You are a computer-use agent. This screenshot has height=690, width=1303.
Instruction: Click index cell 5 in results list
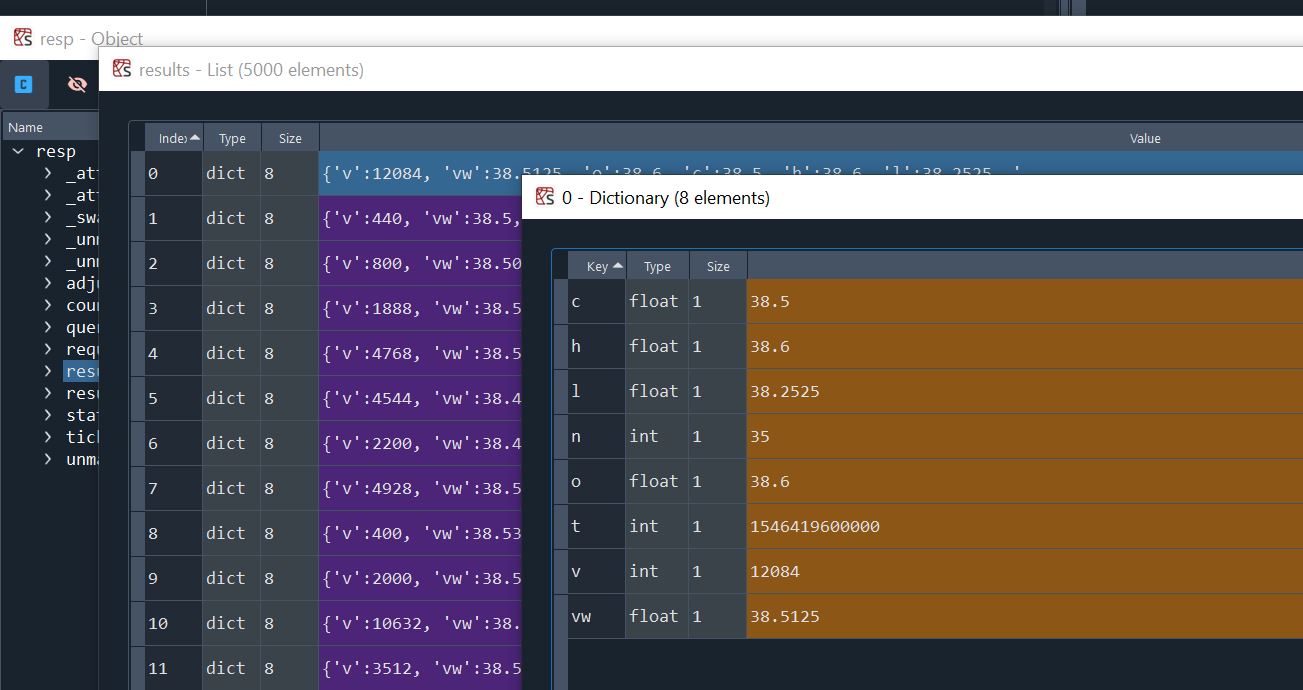(174, 398)
